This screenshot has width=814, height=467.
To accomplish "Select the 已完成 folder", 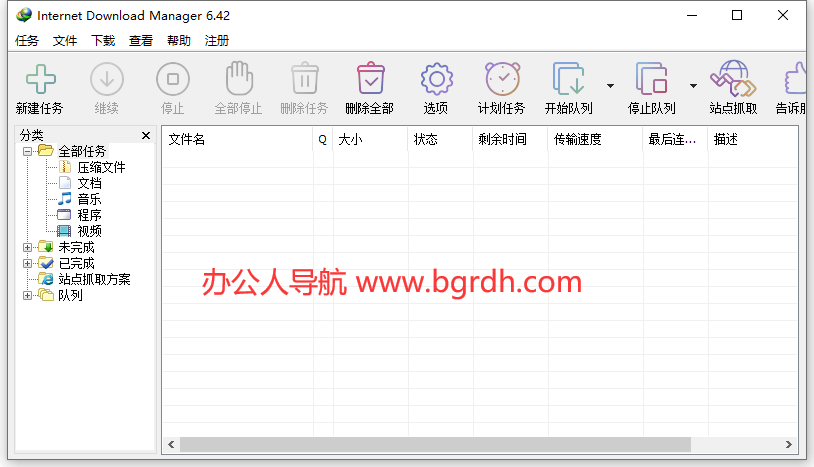I will pyautogui.click(x=76, y=264).
